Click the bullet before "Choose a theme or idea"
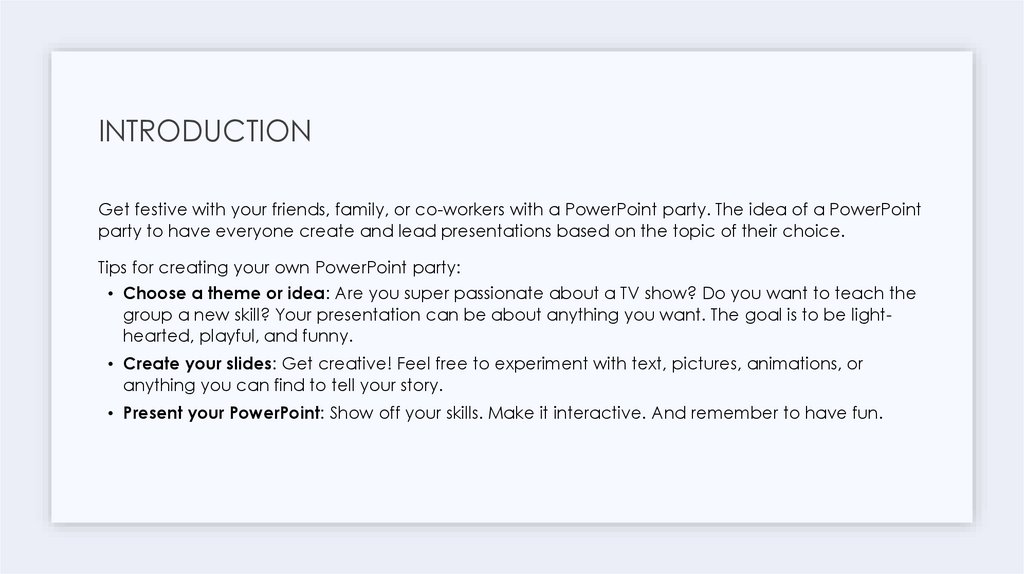The image size is (1024, 574). (x=109, y=294)
